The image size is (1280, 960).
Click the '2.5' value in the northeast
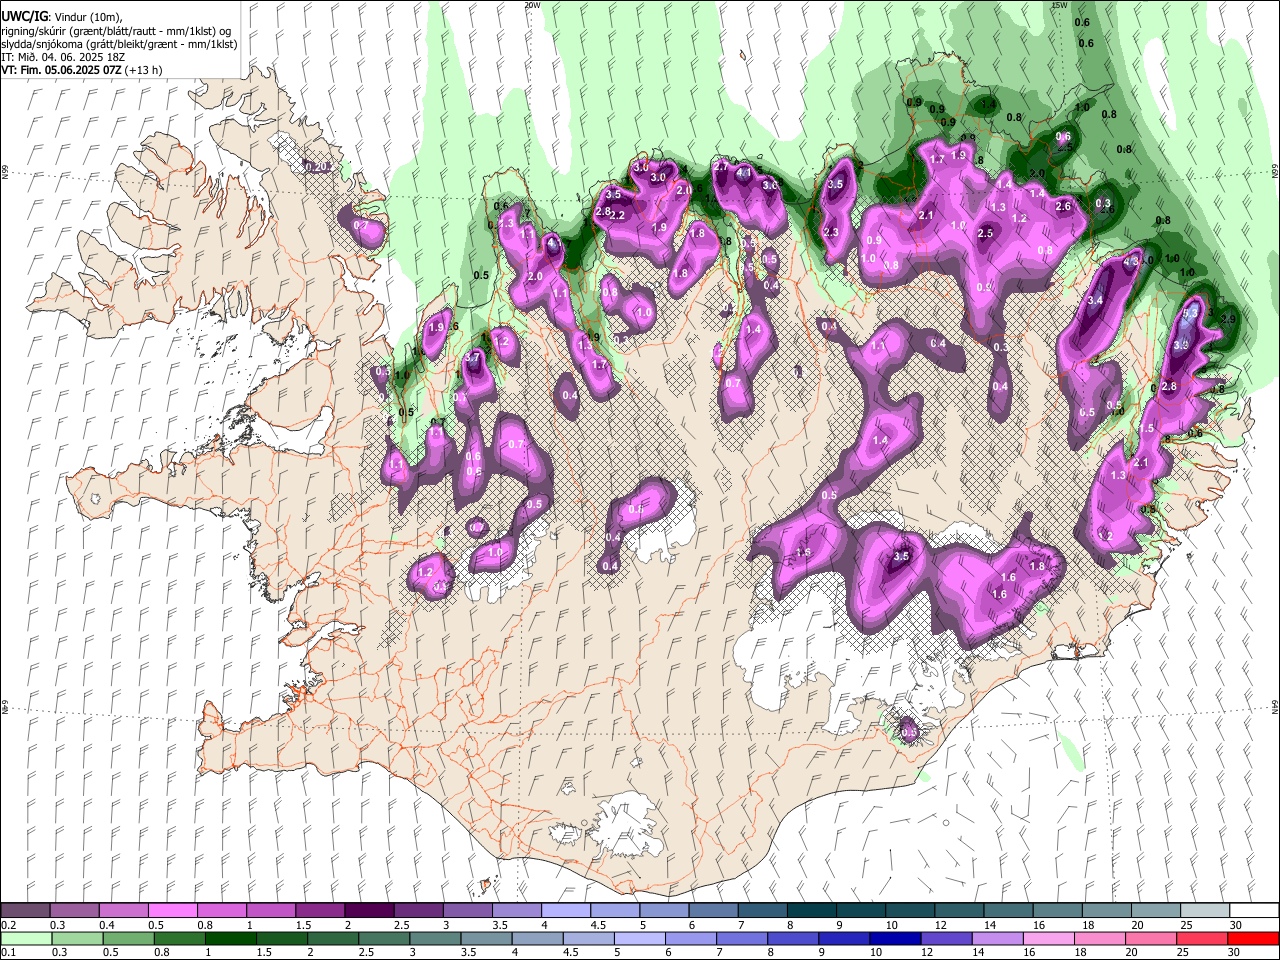[x=985, y=233]
